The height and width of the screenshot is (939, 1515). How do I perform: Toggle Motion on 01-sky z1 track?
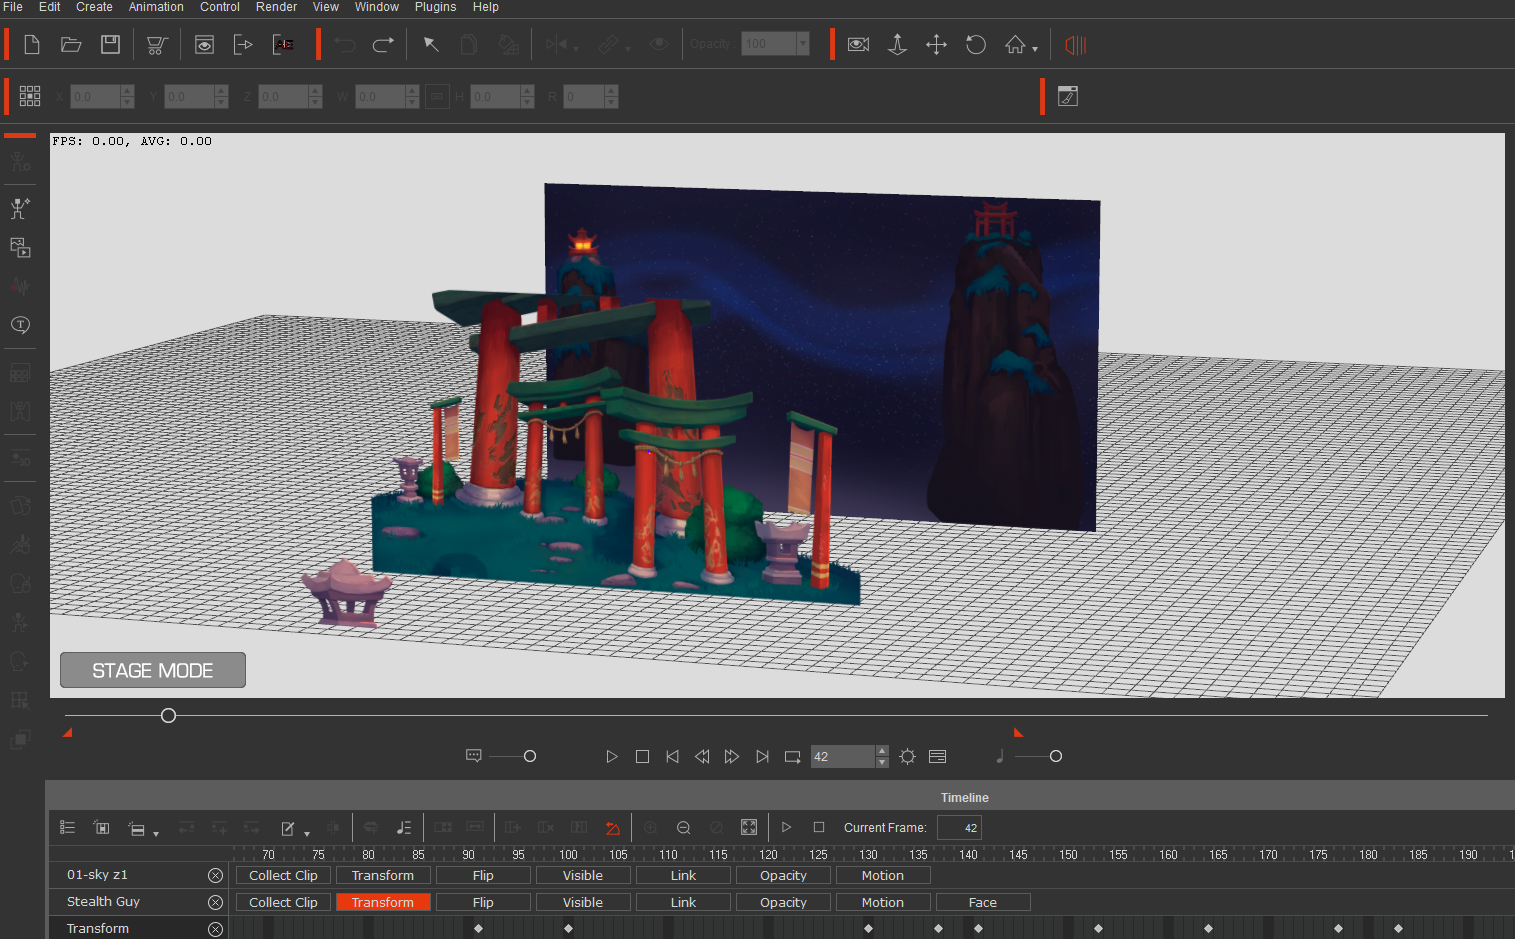click(x=883, y=875)
